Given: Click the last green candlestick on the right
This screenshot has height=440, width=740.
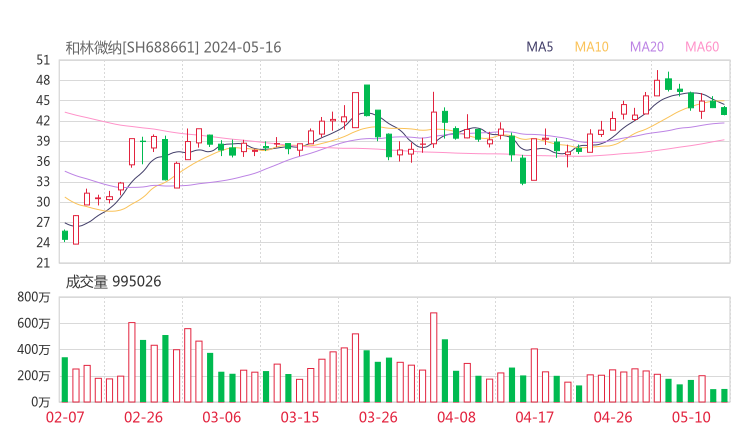Looking at the screenshot, I should coord(724,111).
